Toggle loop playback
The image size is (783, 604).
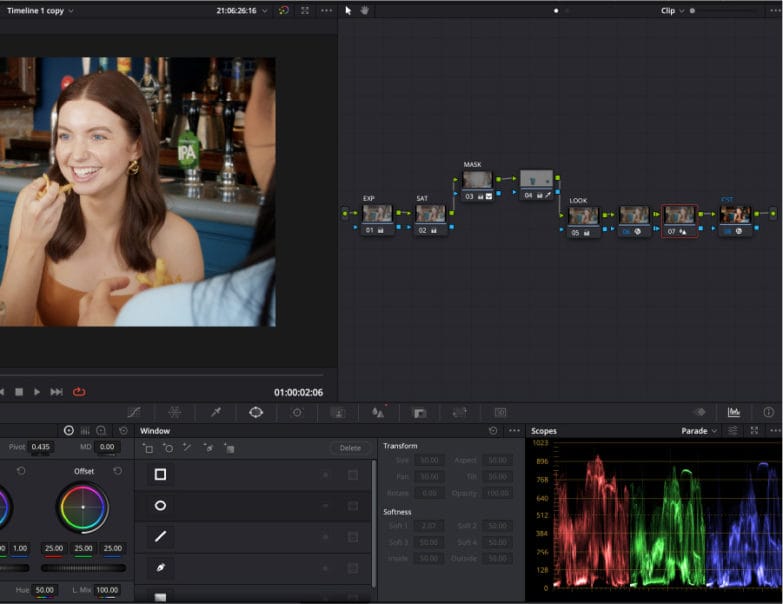[79, 392]
